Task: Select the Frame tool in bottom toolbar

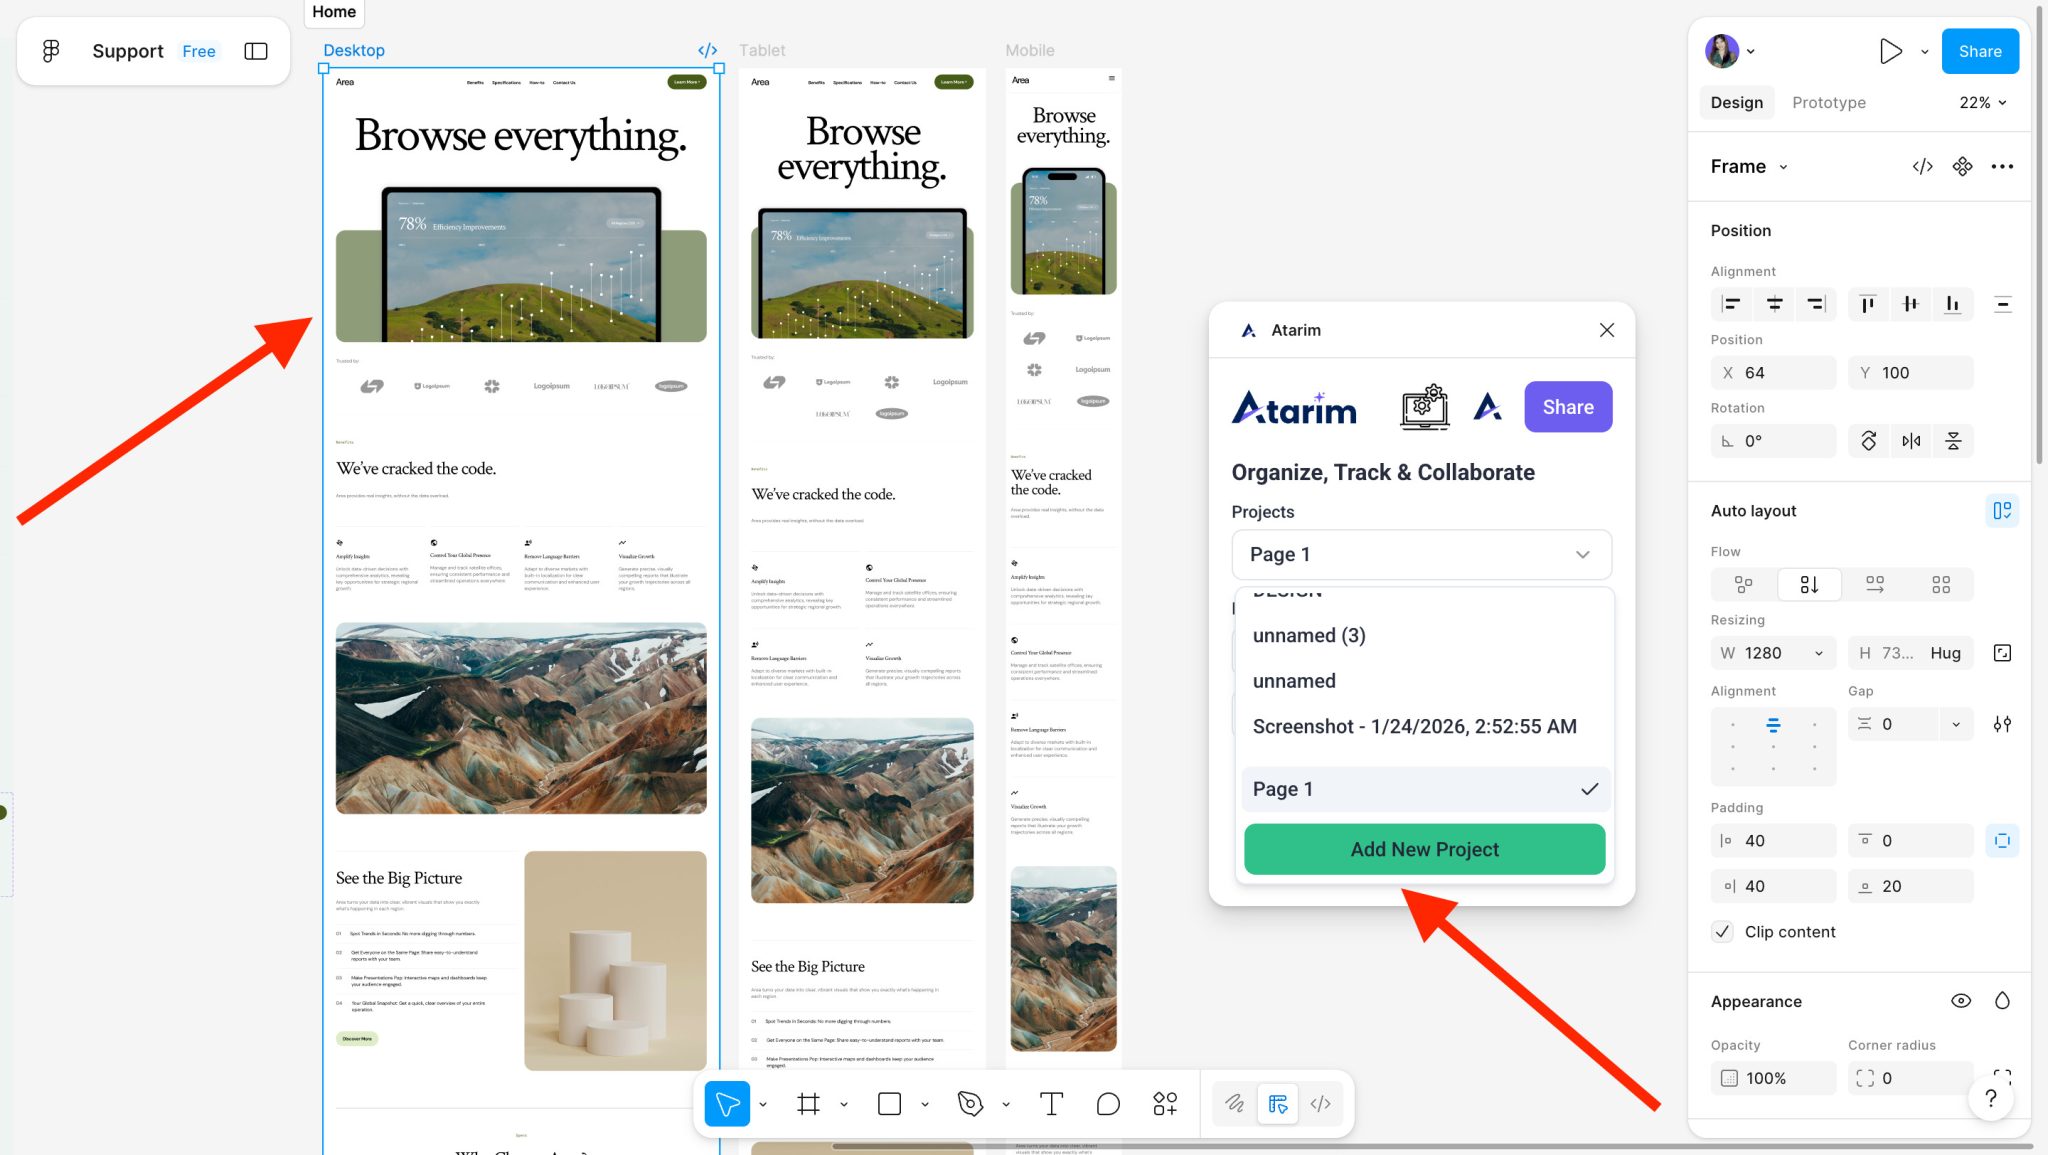Action: point(808,1104)
